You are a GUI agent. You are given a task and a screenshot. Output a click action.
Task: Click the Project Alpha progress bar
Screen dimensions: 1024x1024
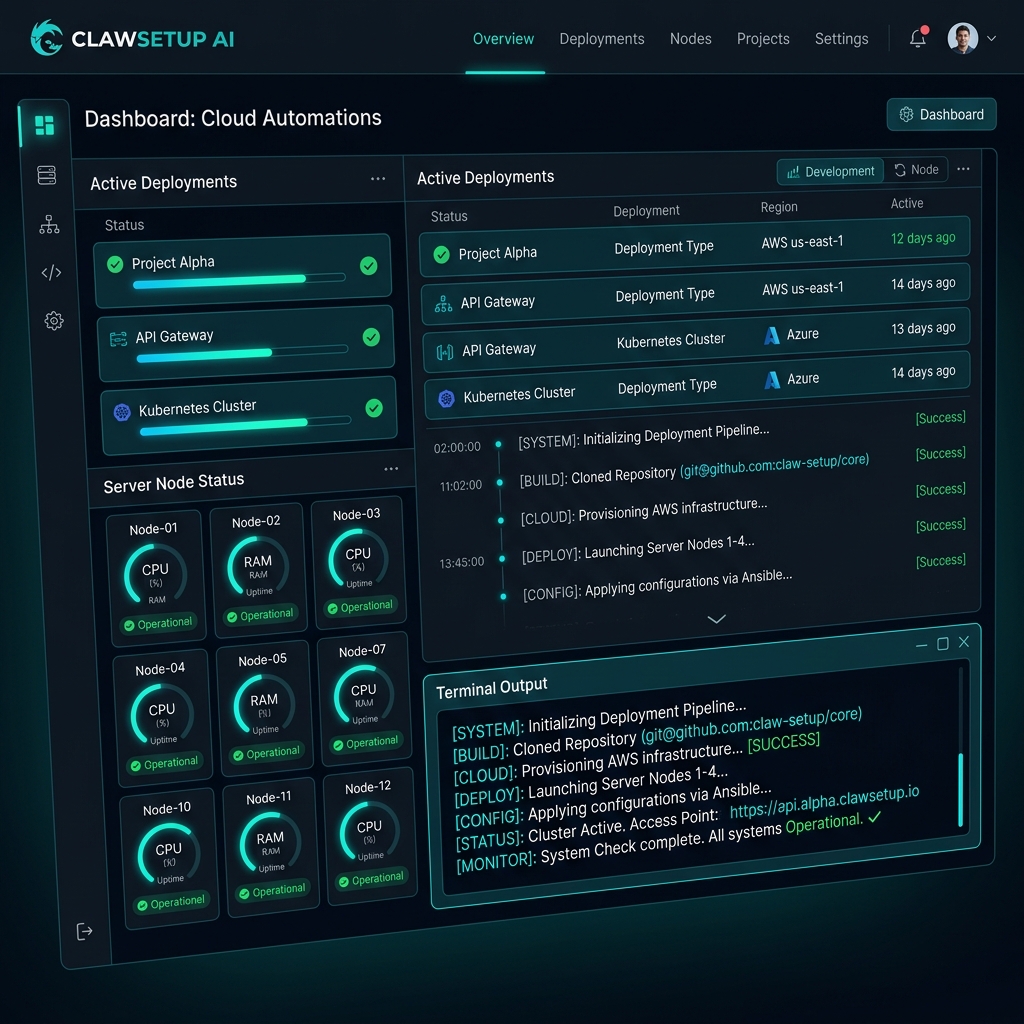pos(238,281)
